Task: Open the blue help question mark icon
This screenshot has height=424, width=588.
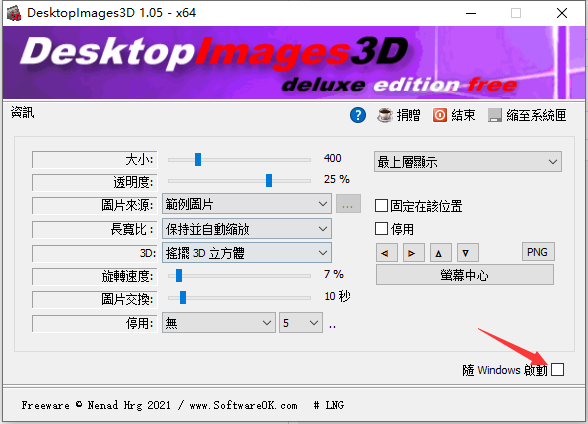Action: 358,115
